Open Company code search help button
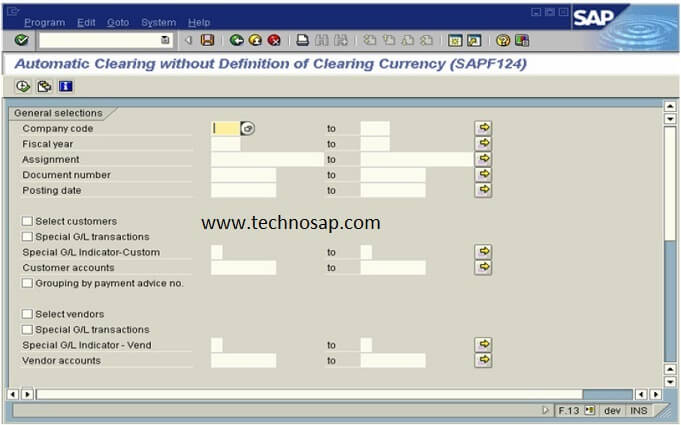This screenshot has width=681, height=425. (x=248, y=128)
